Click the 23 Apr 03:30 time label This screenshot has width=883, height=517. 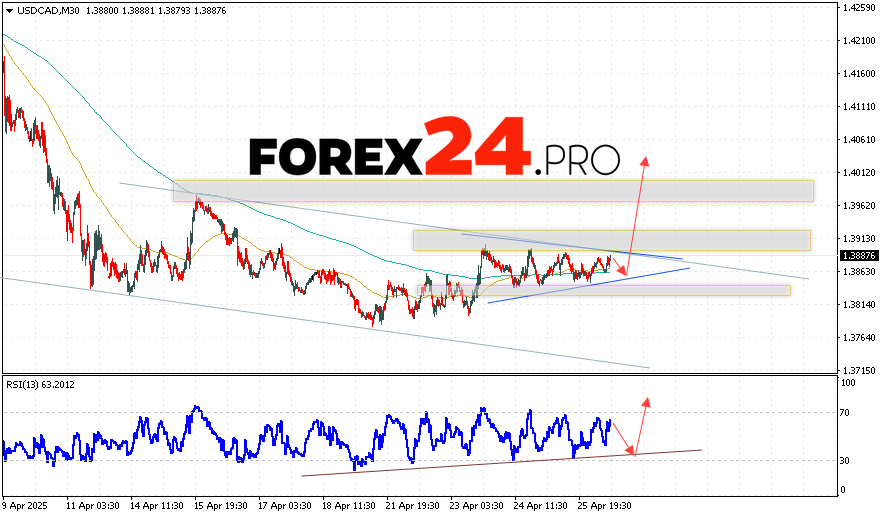coord(477,506)
